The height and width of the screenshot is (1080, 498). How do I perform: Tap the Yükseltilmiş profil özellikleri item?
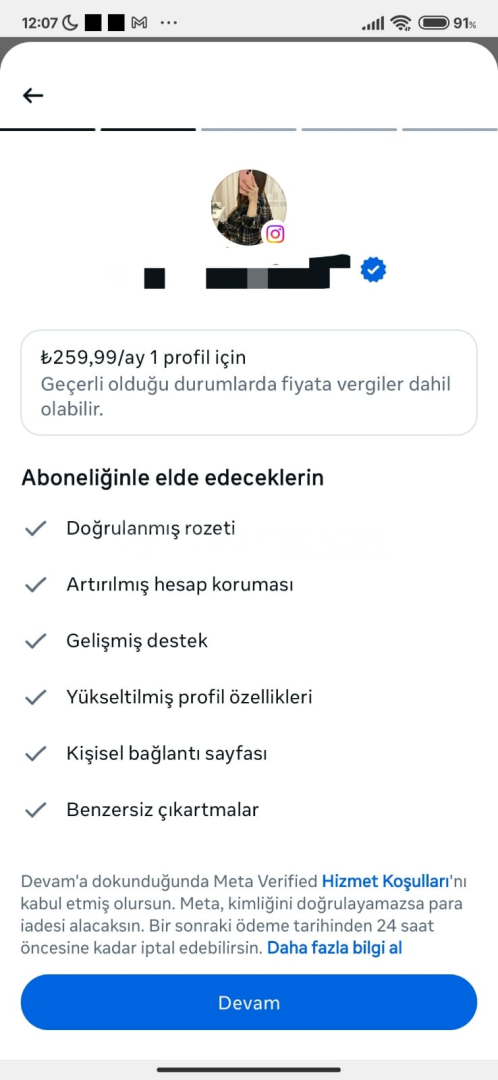coord(189,697)
